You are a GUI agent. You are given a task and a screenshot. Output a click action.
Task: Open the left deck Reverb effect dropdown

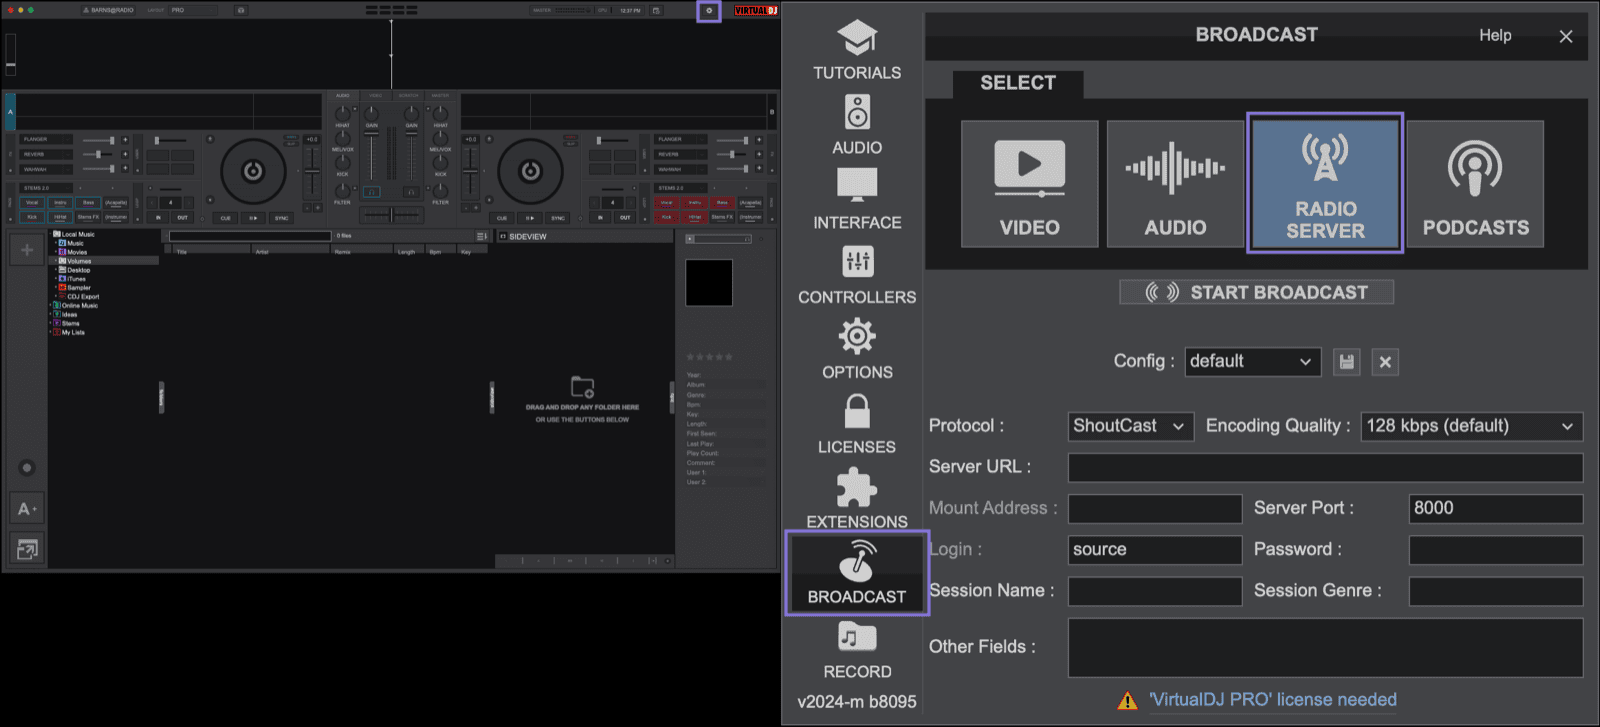[x=46, y=154]
